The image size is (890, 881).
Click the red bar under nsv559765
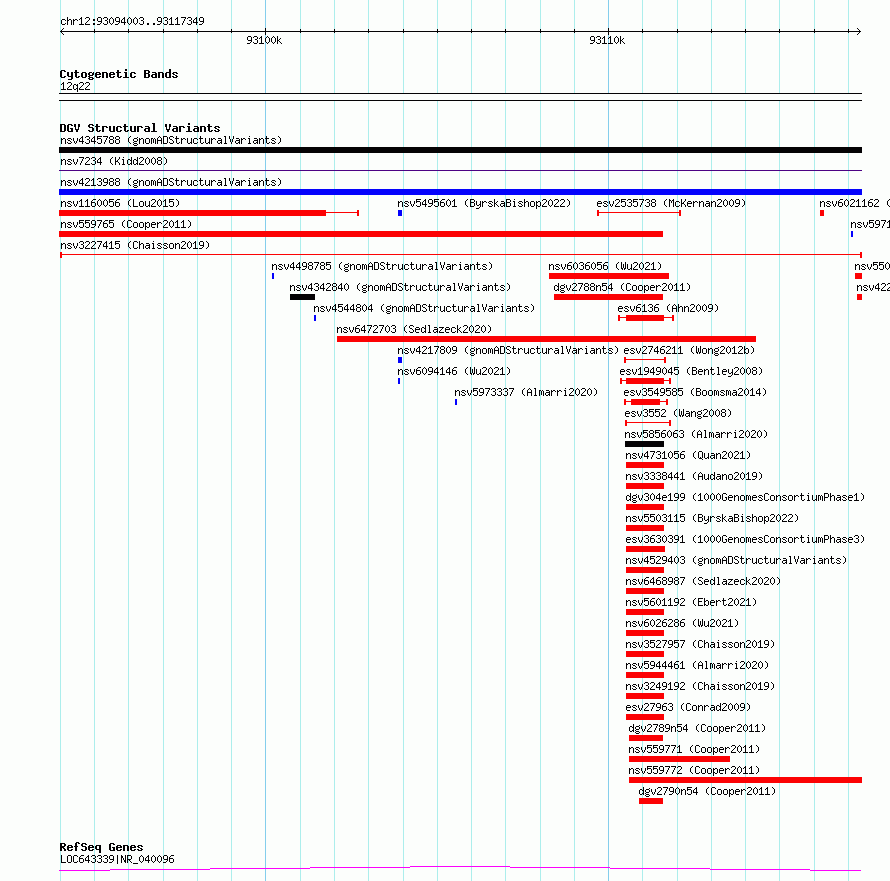coord(361,234)
